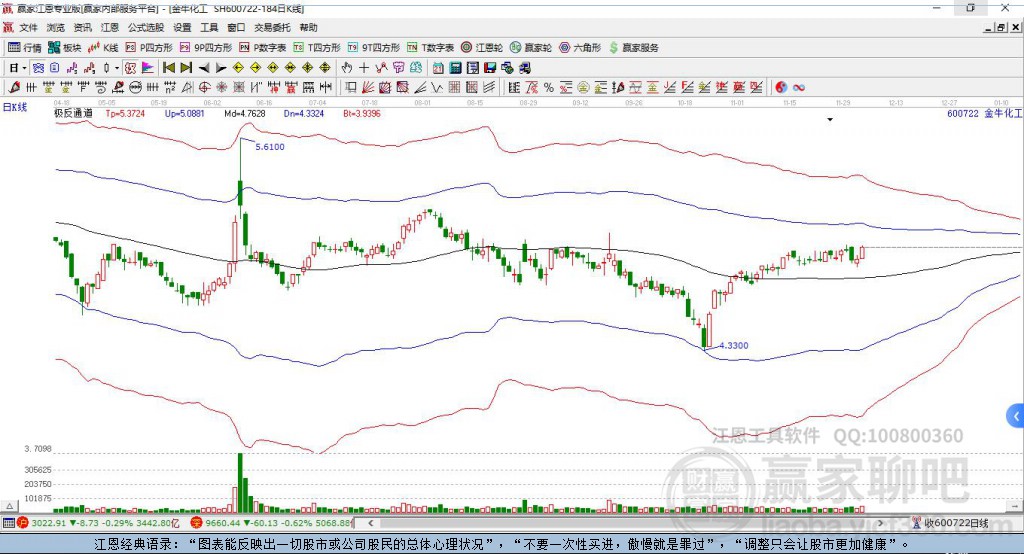Select the zigzag wave line tool
1024x554 pixels.
pos(436,88)
